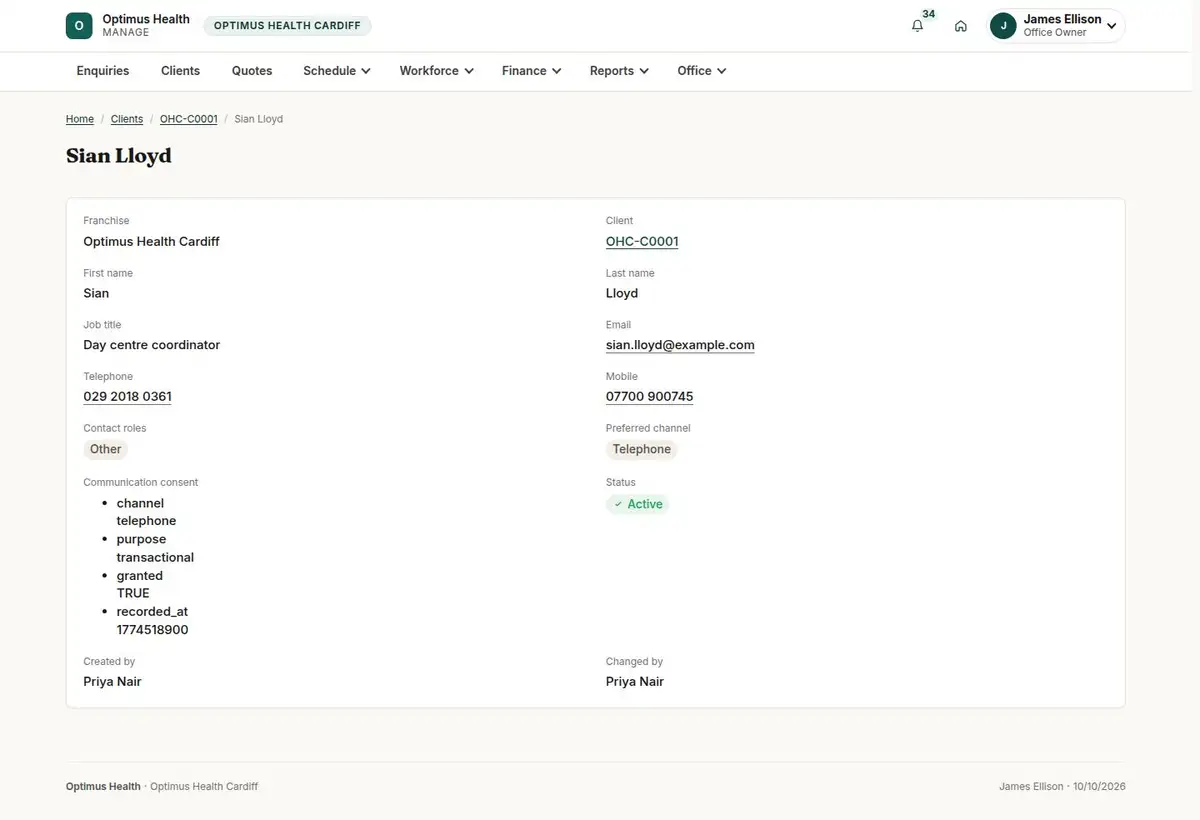Viewport: 1200px width, 820px height.
Task: Expand the Workforce menu
Action: point(436,71)
